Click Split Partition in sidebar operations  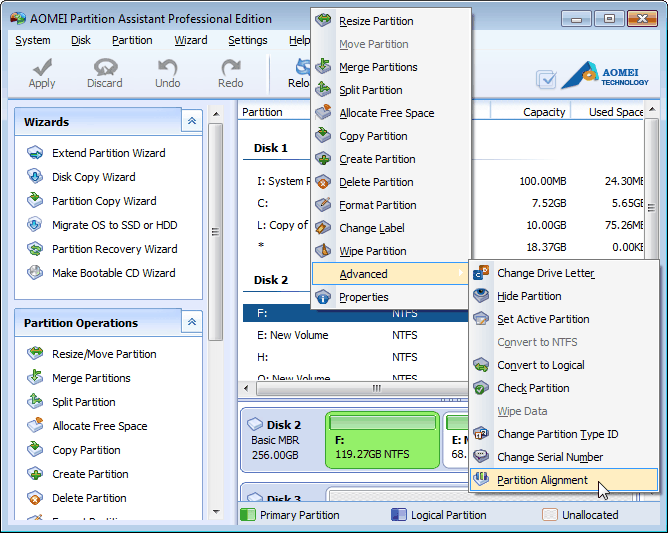pyautogui.click(x=84, y=402)
